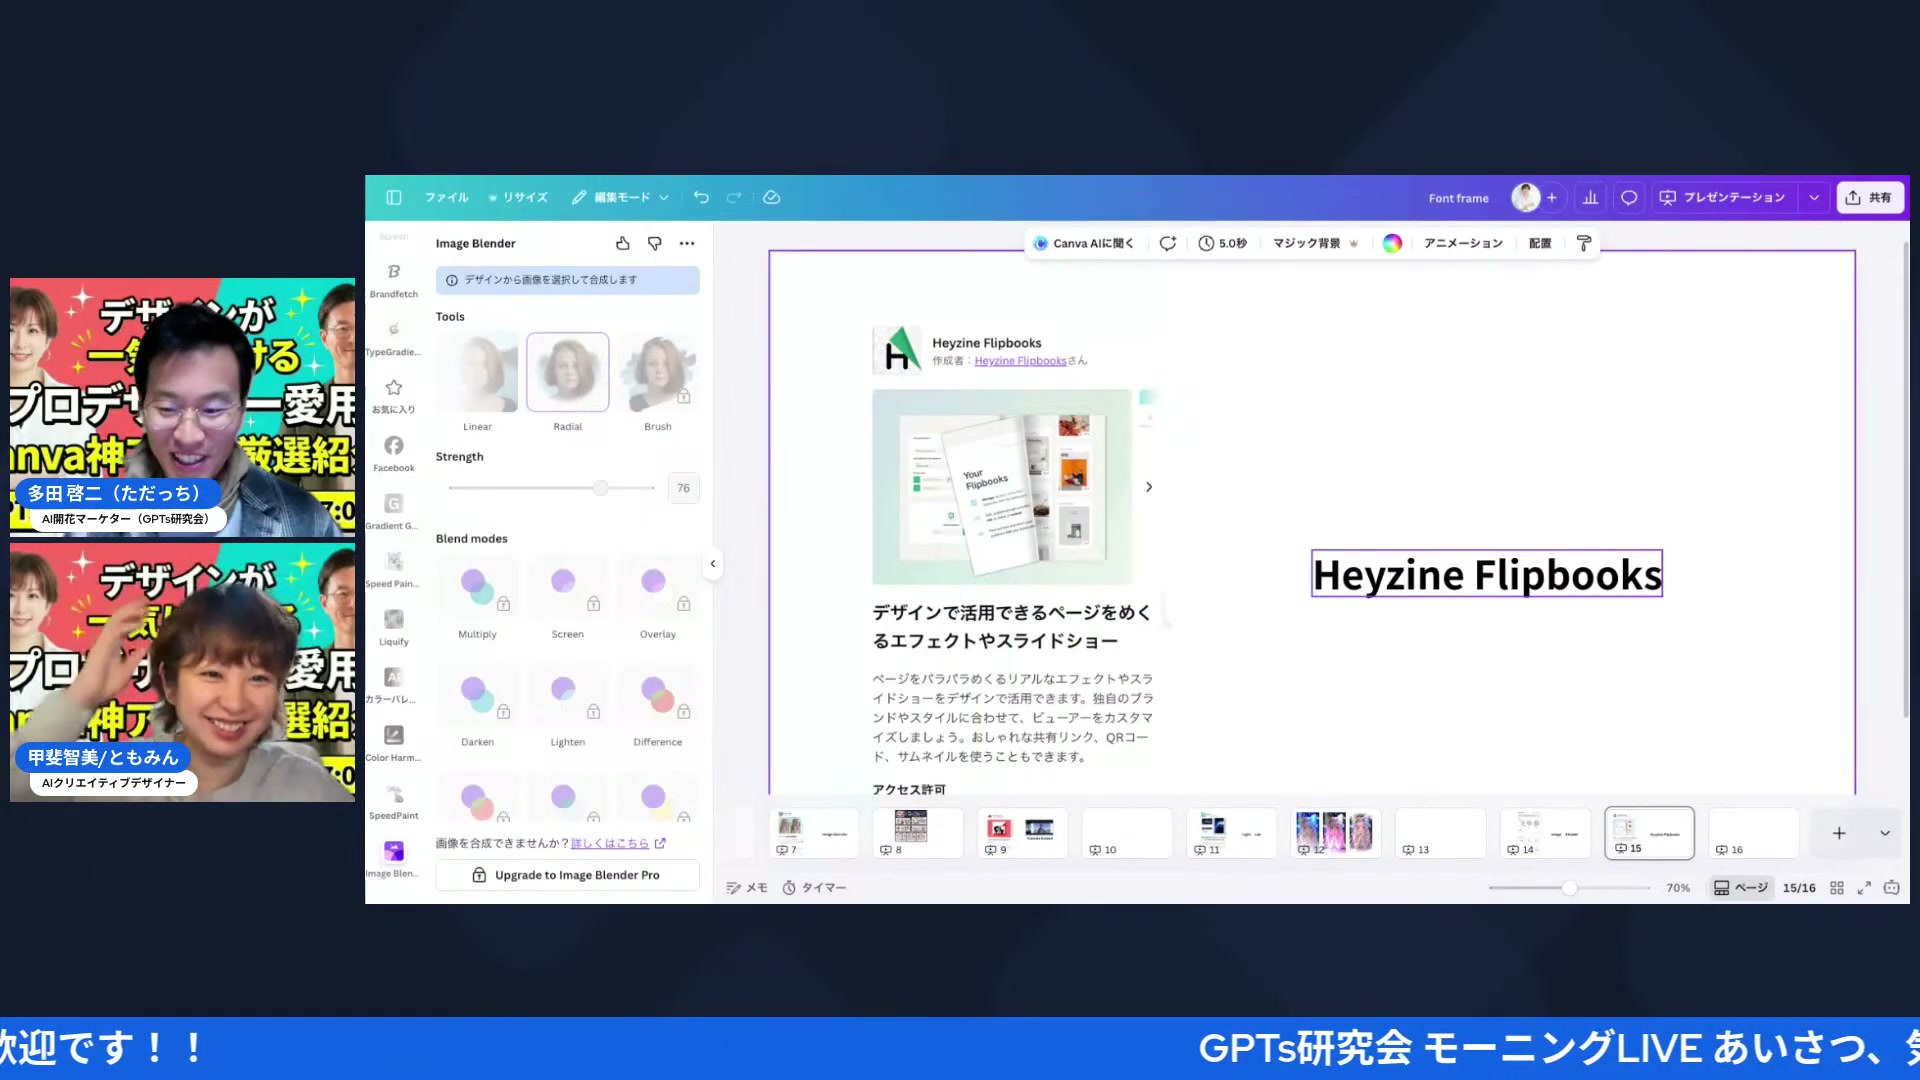Select page 12 thumbnail
The image size is (1920, 1080).
(x=1335, y=832)
